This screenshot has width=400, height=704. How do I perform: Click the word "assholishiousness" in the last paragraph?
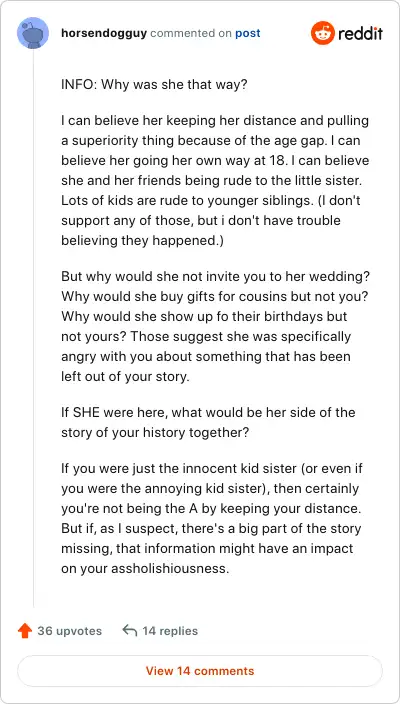169,568
